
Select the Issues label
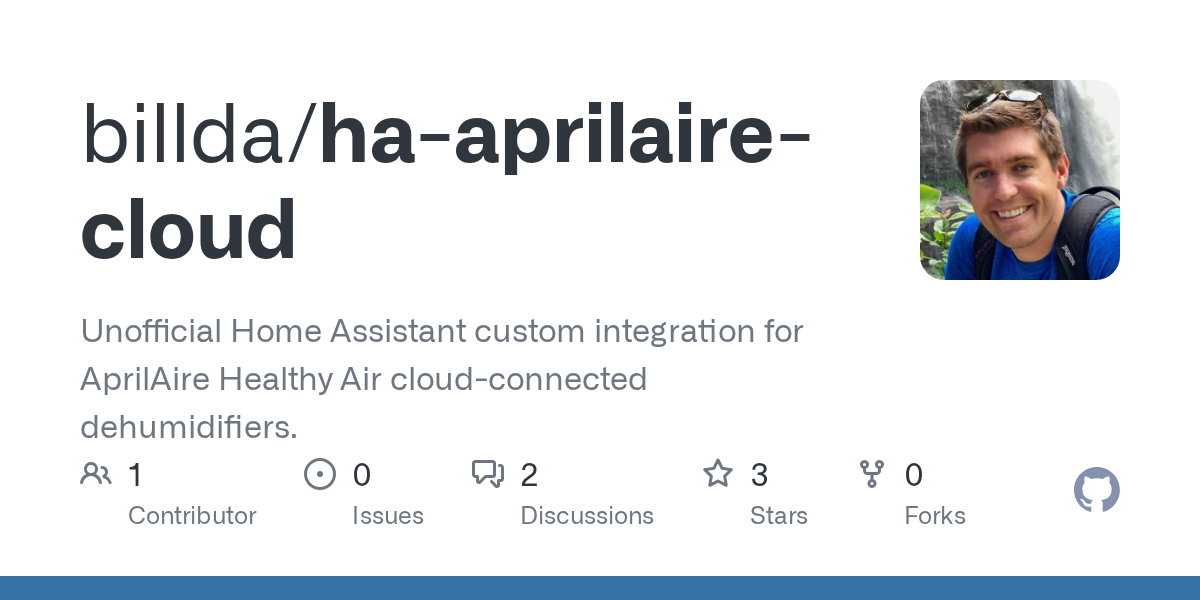click(388, 516)
